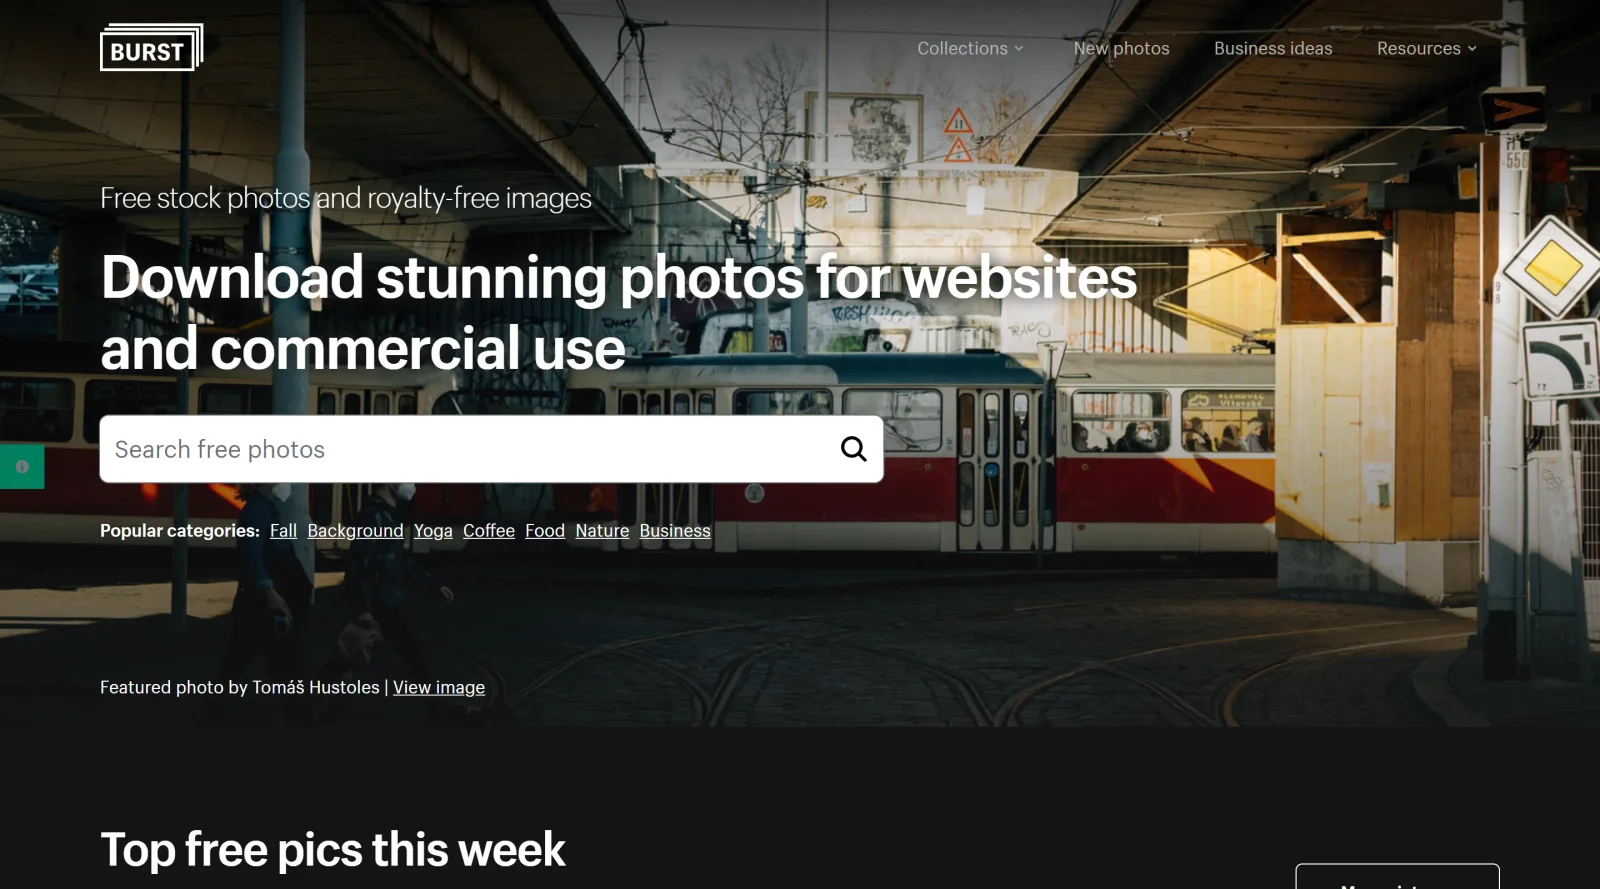Click the magnifying glass search icon
The height and width of the screenshot is (889, 1600).
pos(853,449)
